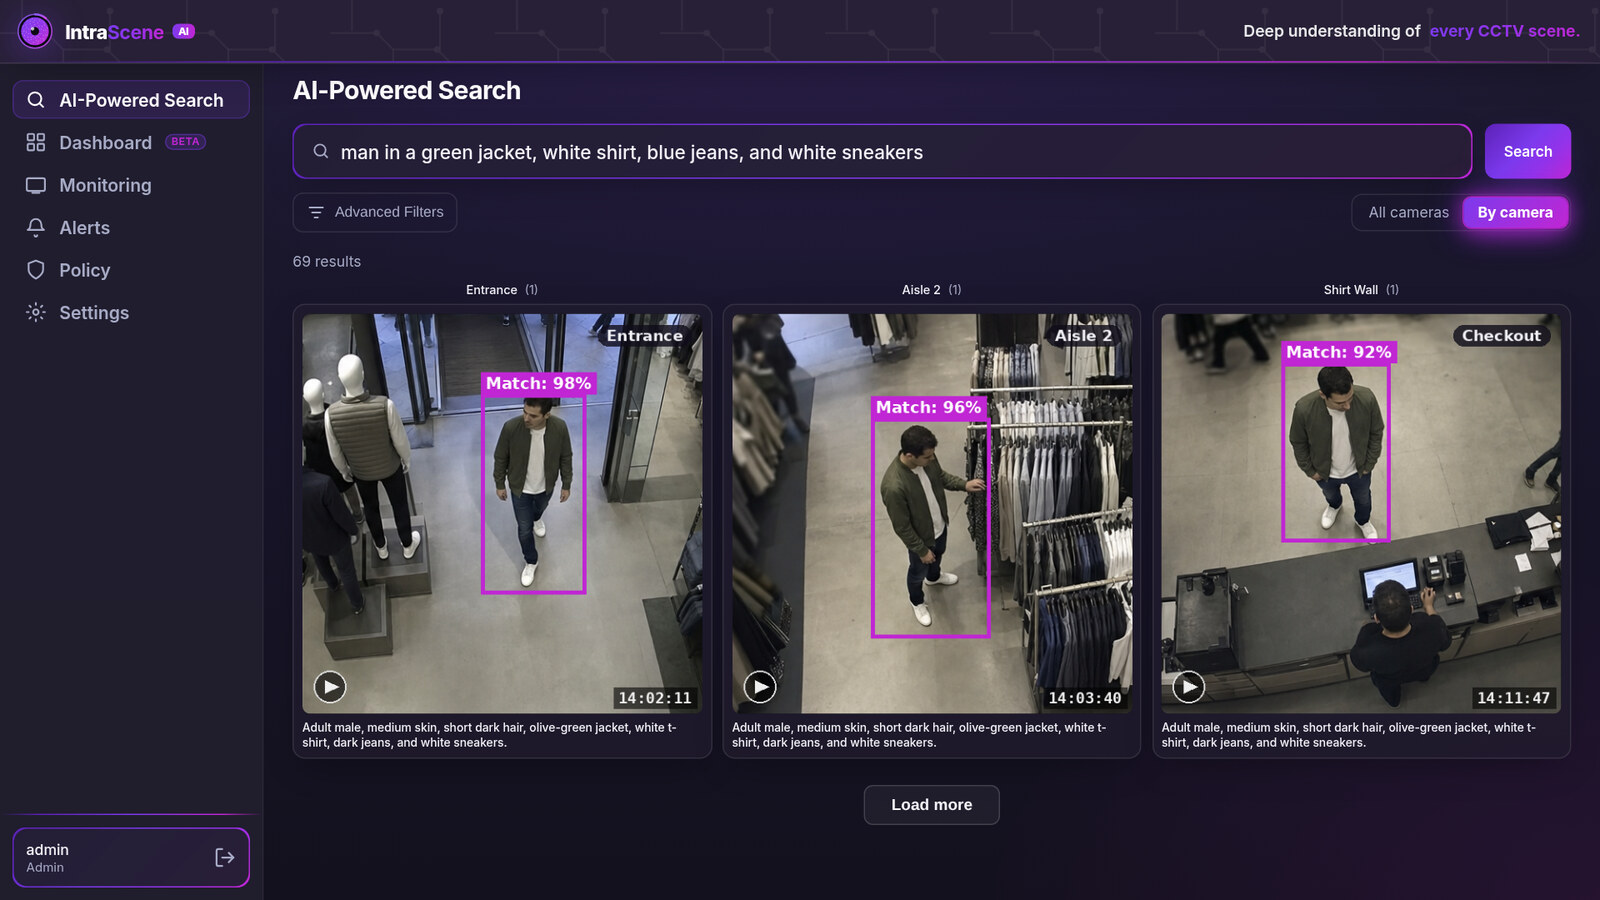This screenshot has width=1600, height=900.
Task: Click the Match: 98% detection label
Action: click(539, 383)
